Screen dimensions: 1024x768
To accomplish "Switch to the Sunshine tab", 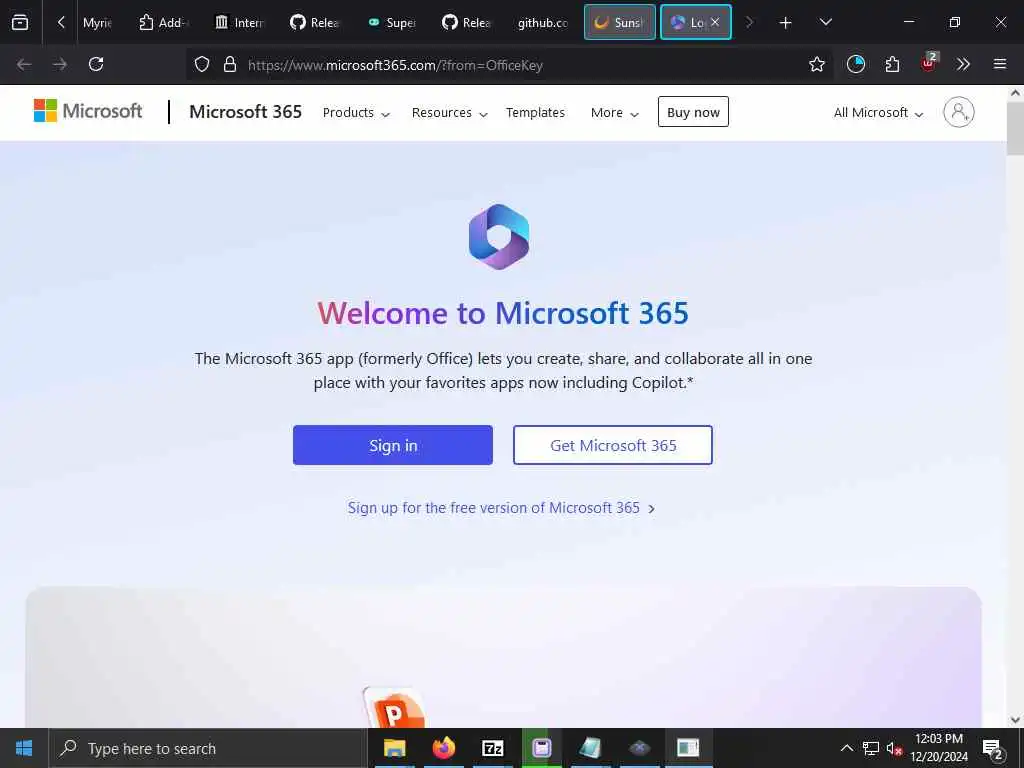I will point(620,23).
